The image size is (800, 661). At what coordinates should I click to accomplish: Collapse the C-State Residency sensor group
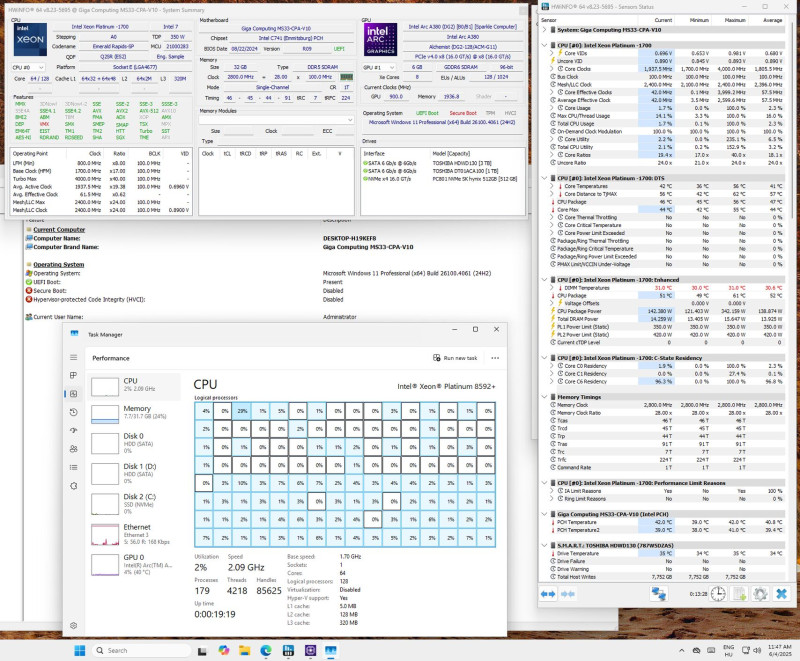544,358
